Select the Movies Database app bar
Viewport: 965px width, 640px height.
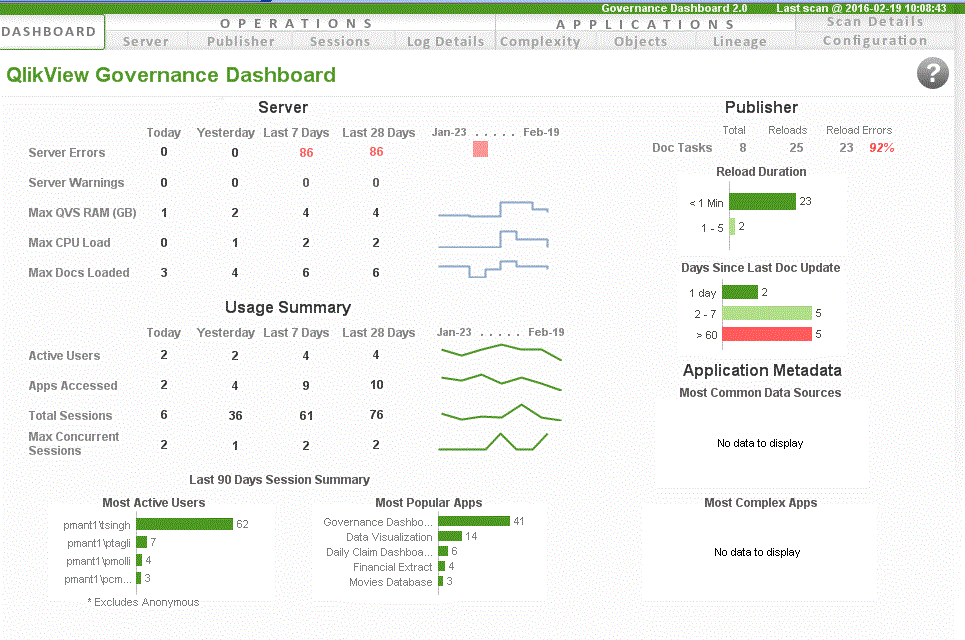coord(441,581)
